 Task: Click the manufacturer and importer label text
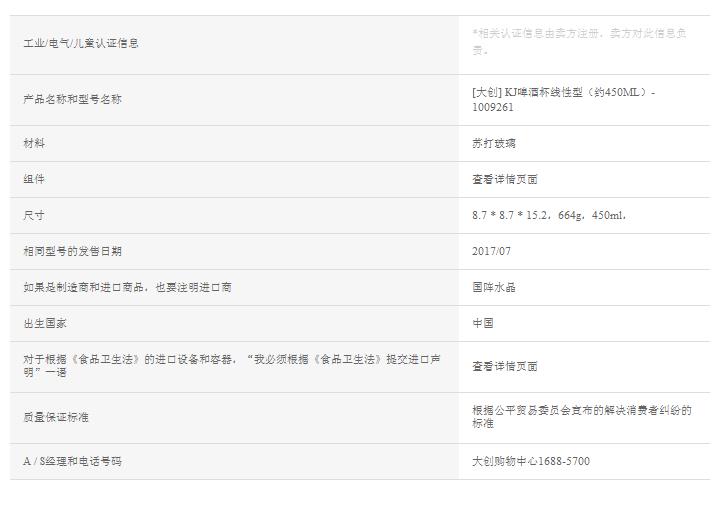pyautogui.click(x=127, y=287)
